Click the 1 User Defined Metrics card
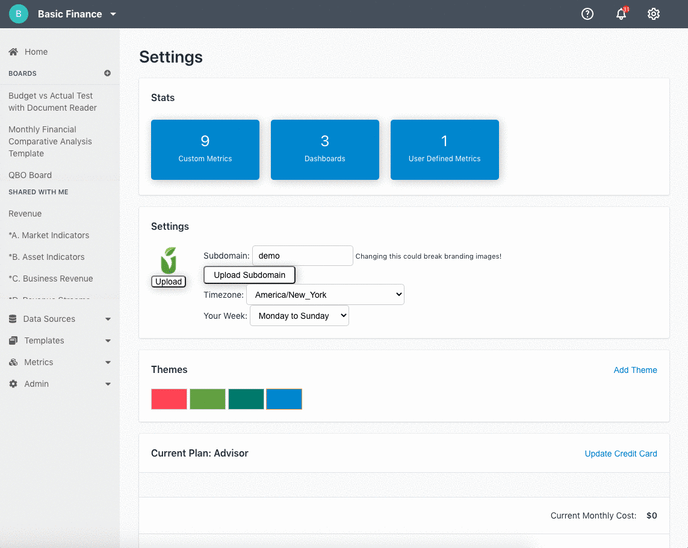Screen dimensions: 688x548 [444, 150]
